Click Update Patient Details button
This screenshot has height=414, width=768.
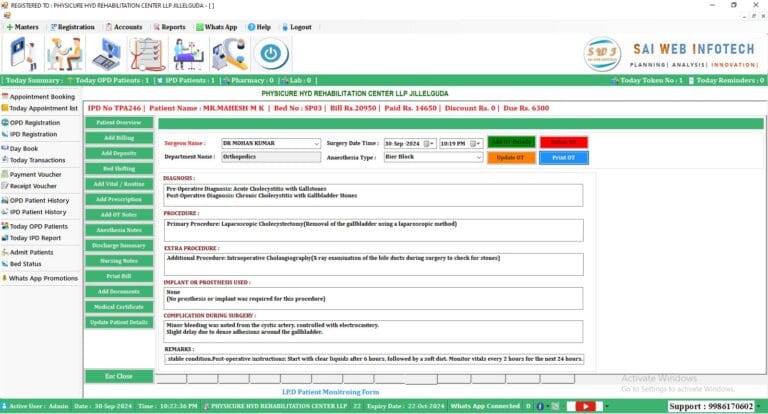coord(119,322)
